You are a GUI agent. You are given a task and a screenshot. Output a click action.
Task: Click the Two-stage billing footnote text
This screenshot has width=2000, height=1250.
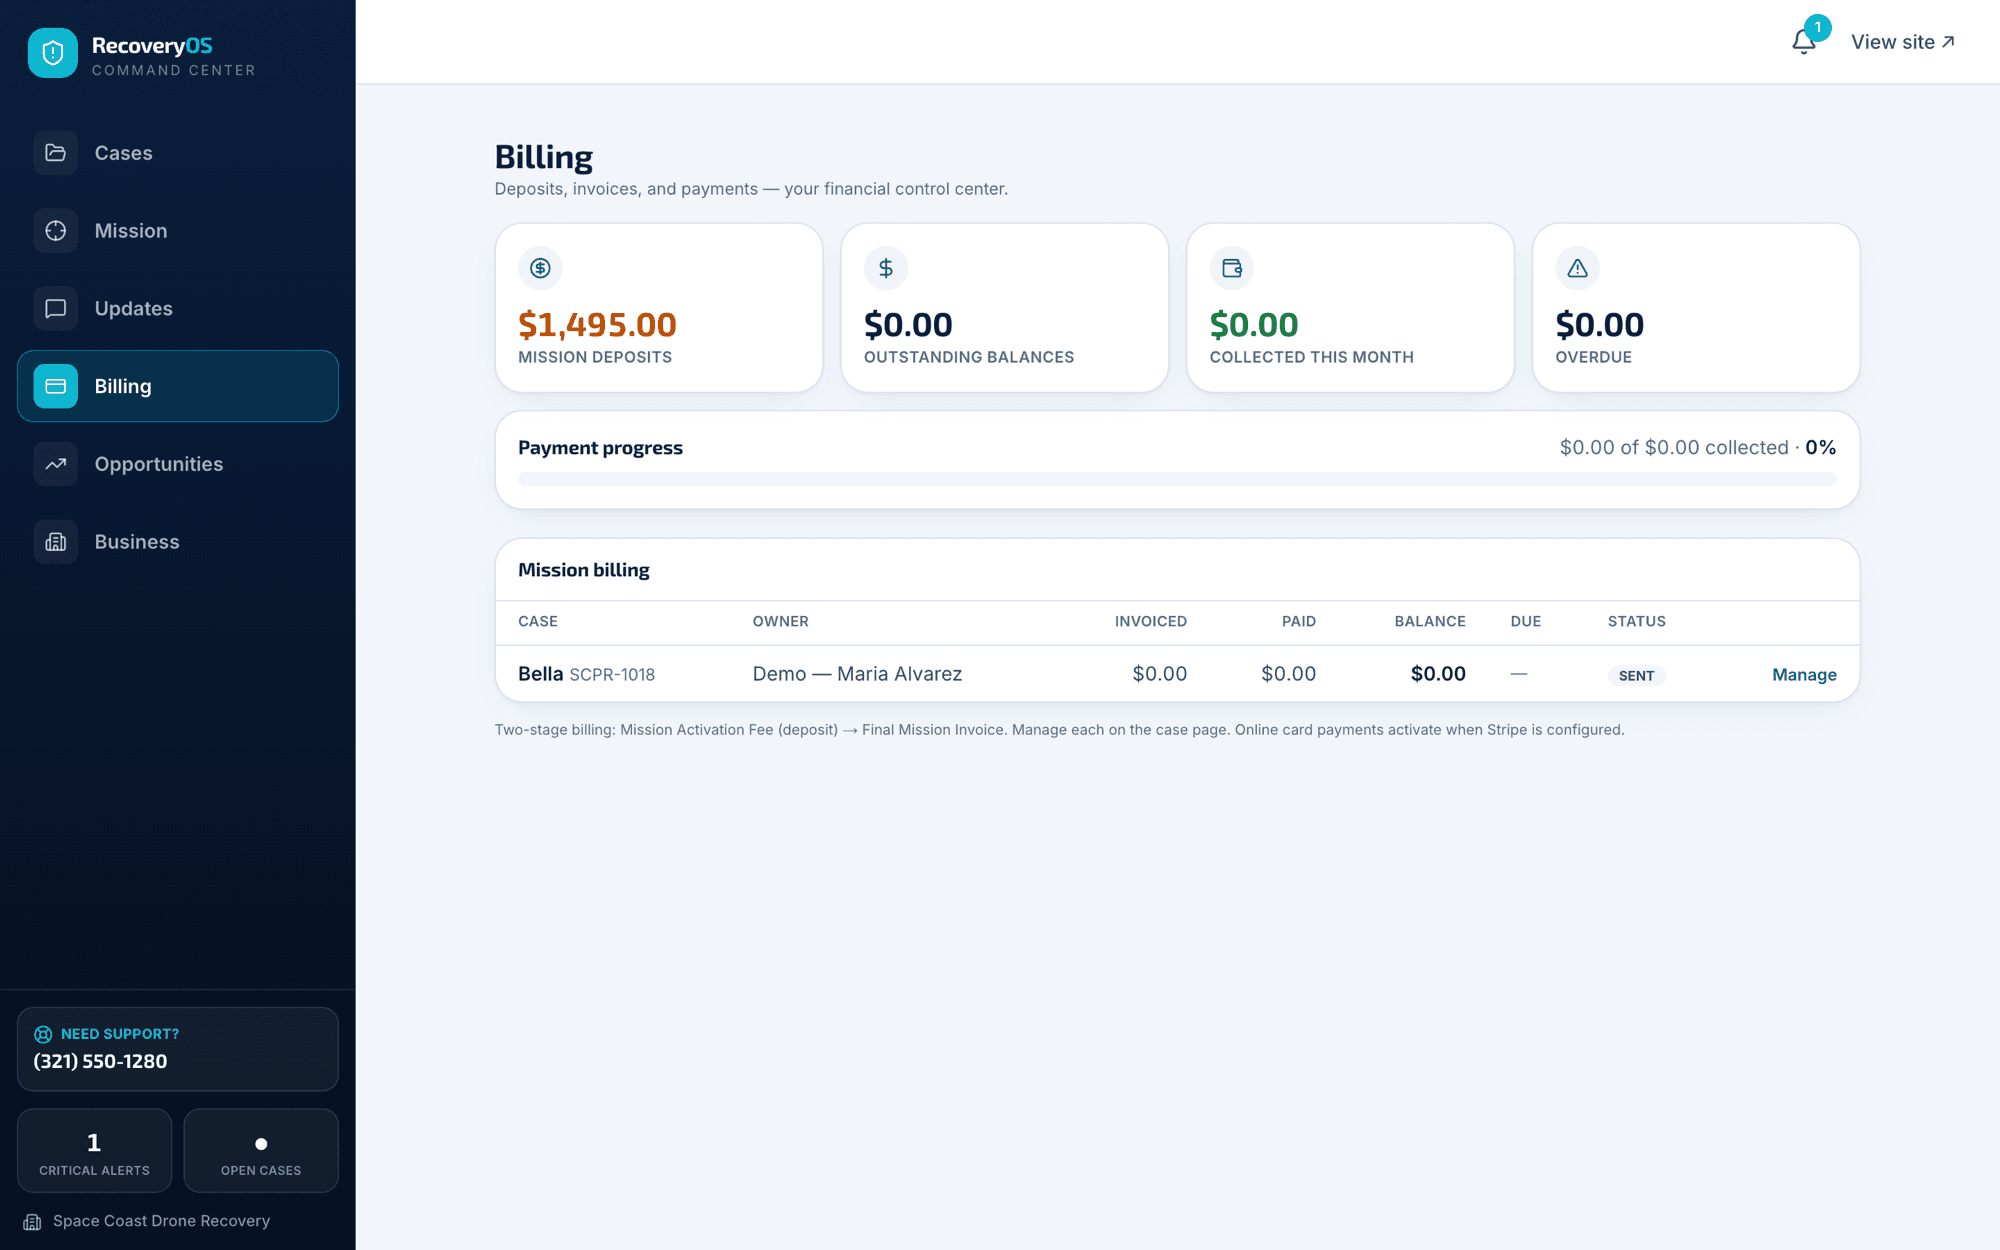pos(1059,730)
